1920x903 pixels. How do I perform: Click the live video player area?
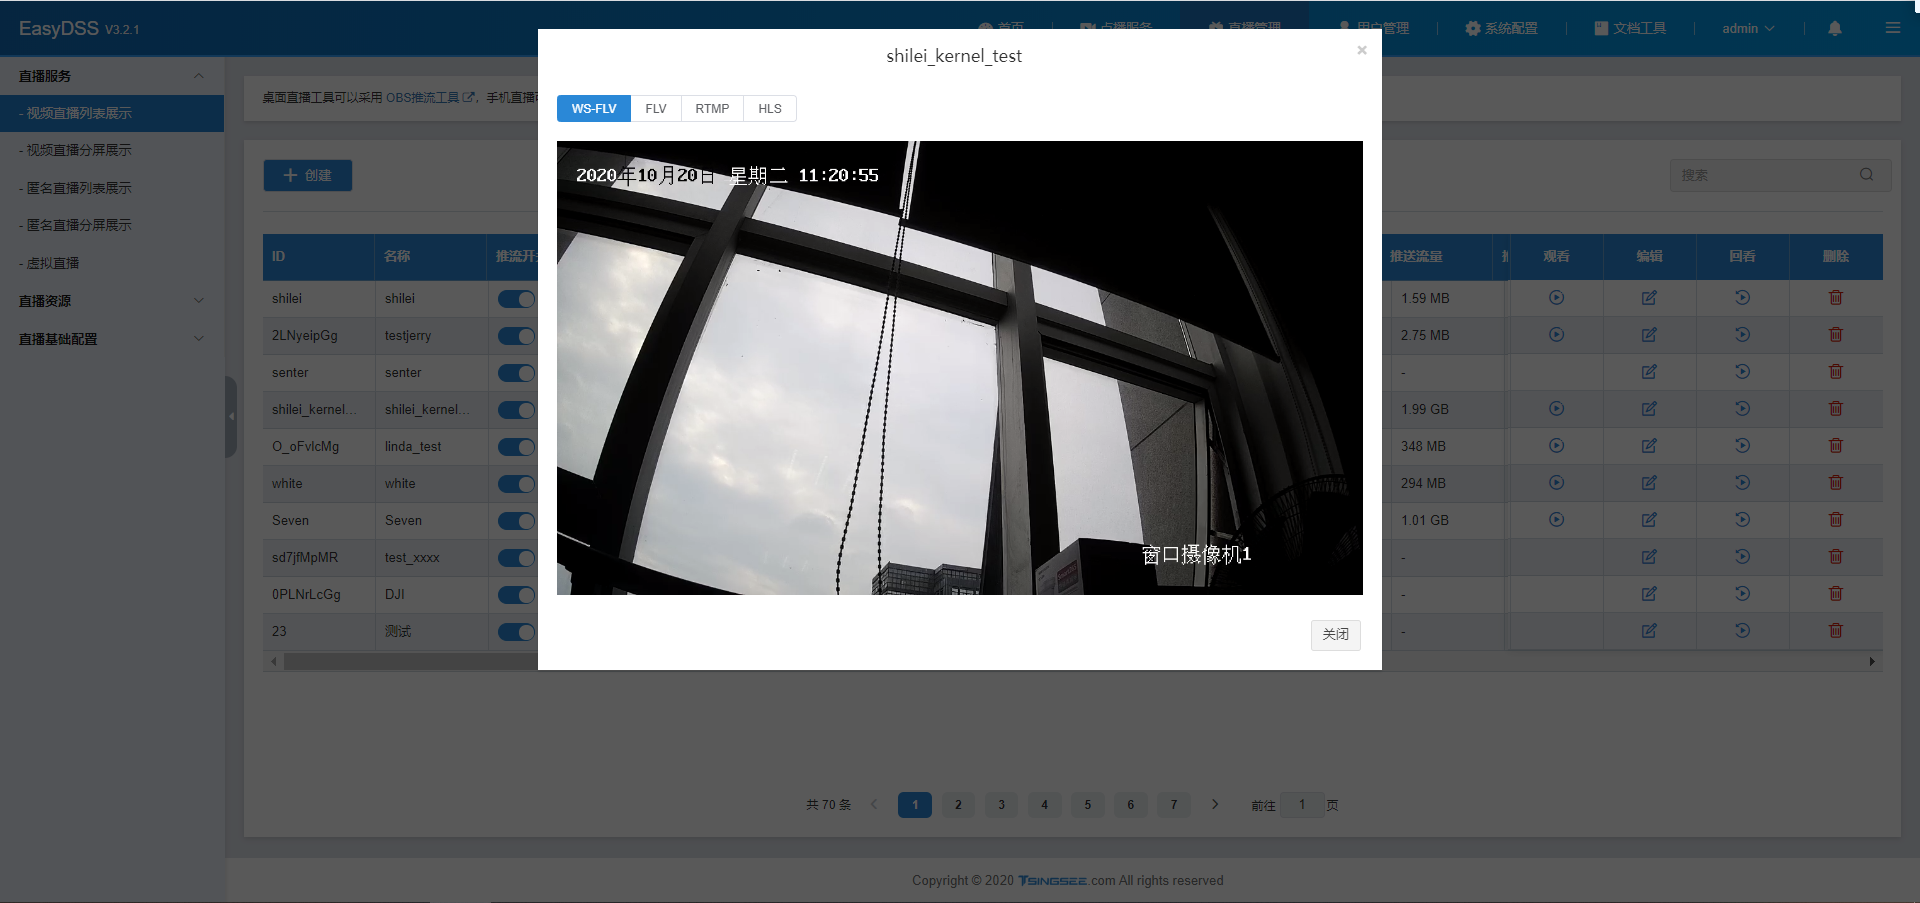960,368
